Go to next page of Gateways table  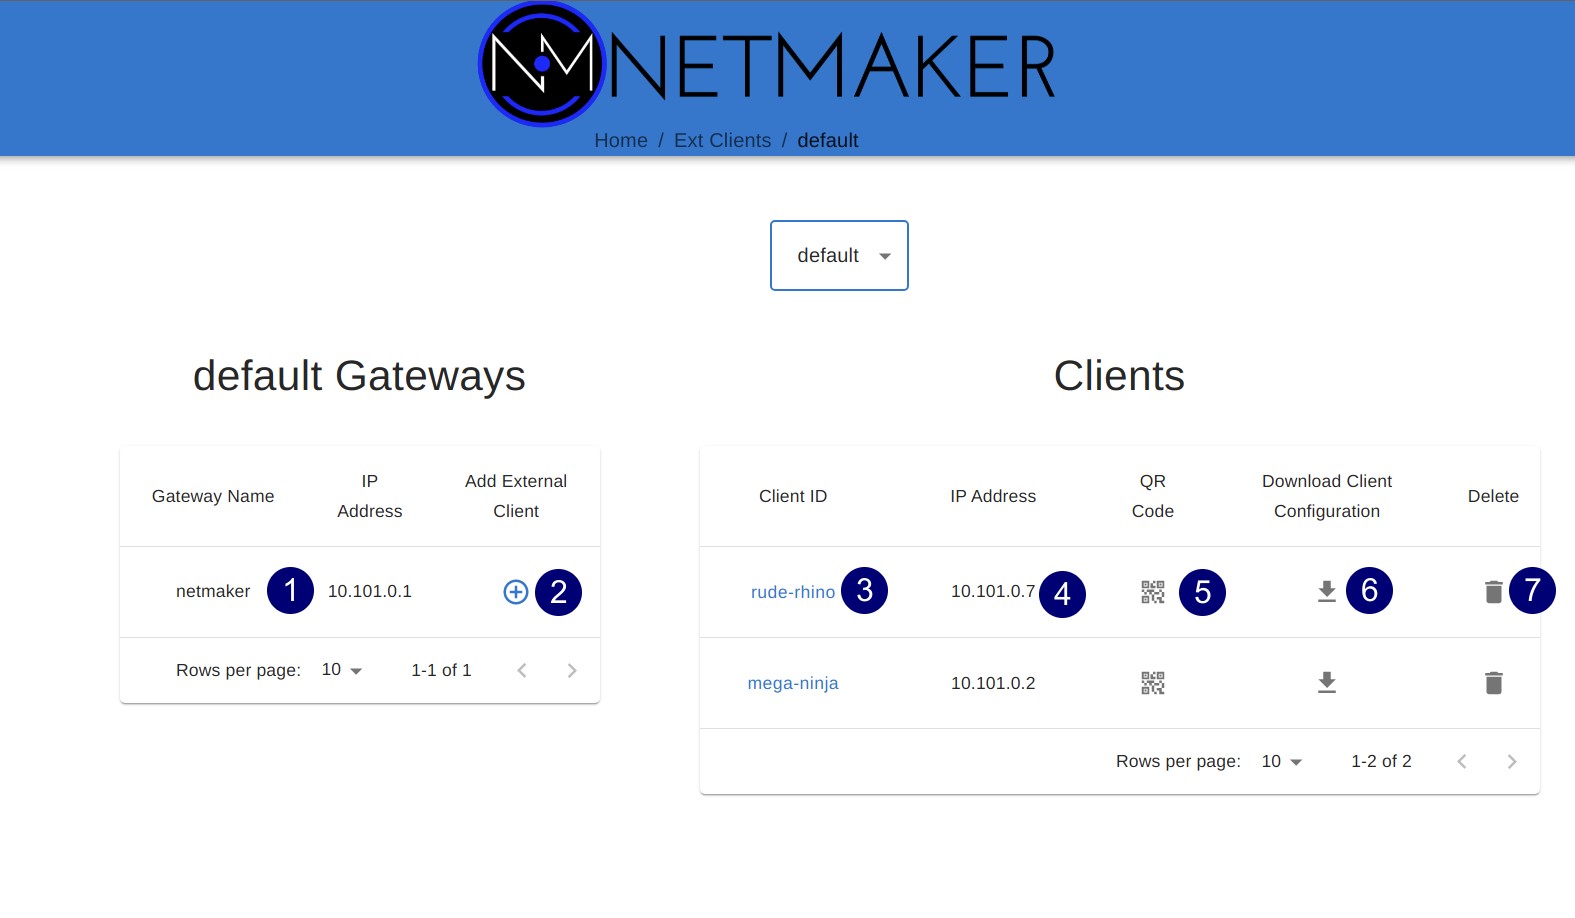[x=571, y=671]
